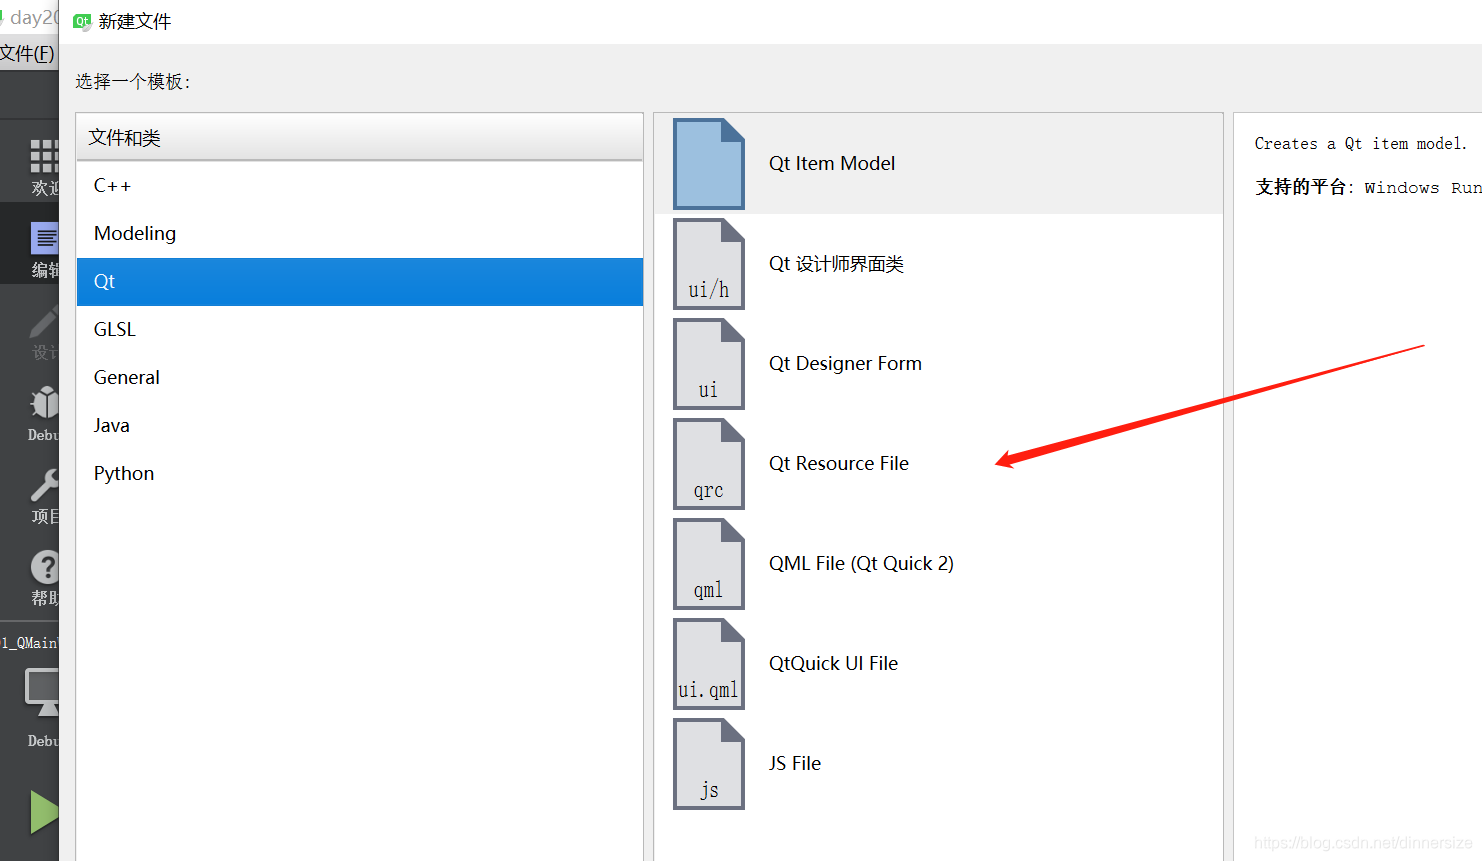Choose Qt Resource File template
The width and height of the screenshot is (1482, 861).
click(938, 464)
